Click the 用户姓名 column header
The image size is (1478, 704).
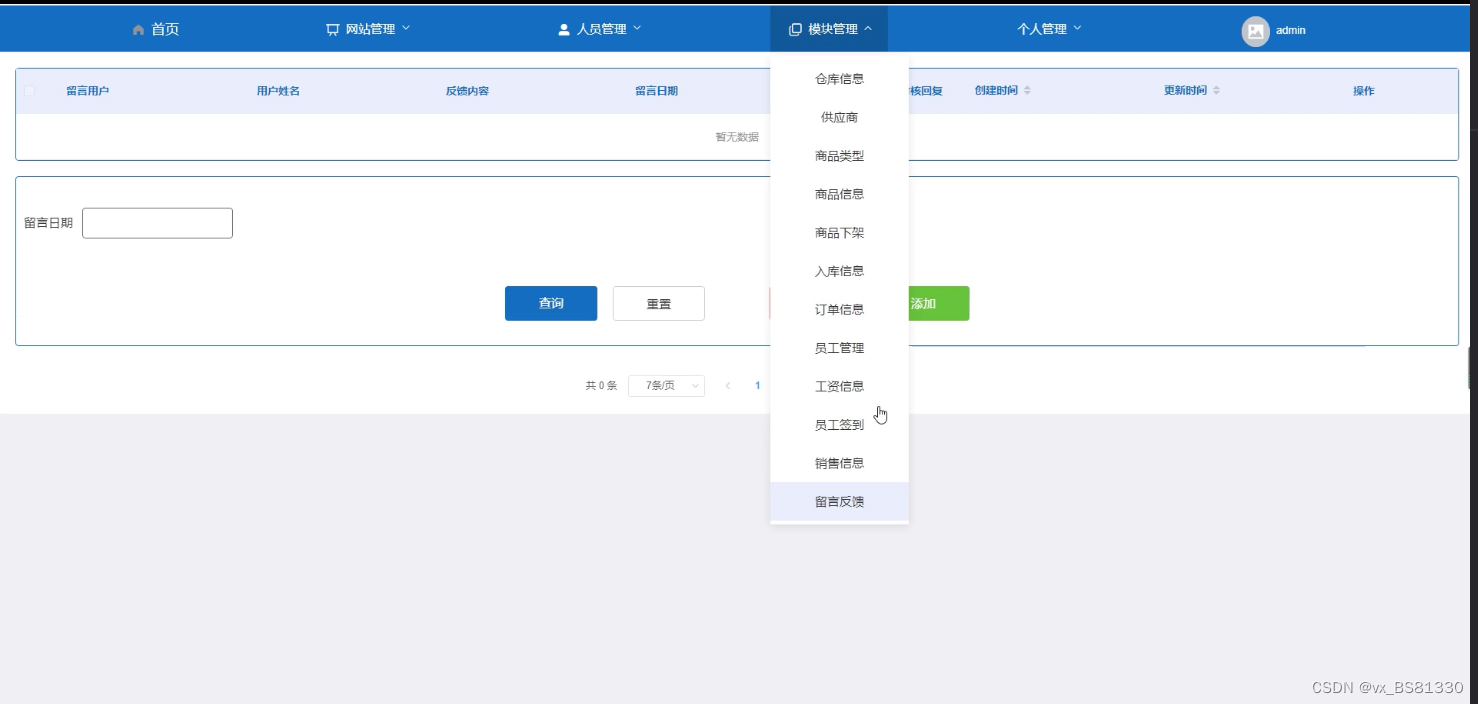[x=278, y=91]
